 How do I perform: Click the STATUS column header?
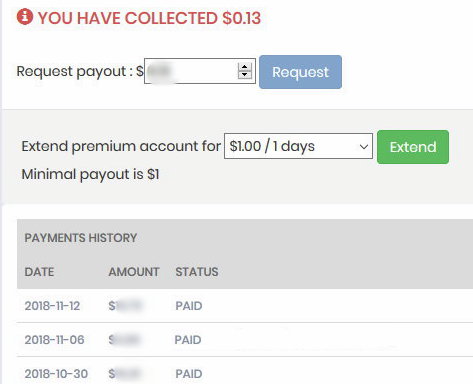coord(197,272)
